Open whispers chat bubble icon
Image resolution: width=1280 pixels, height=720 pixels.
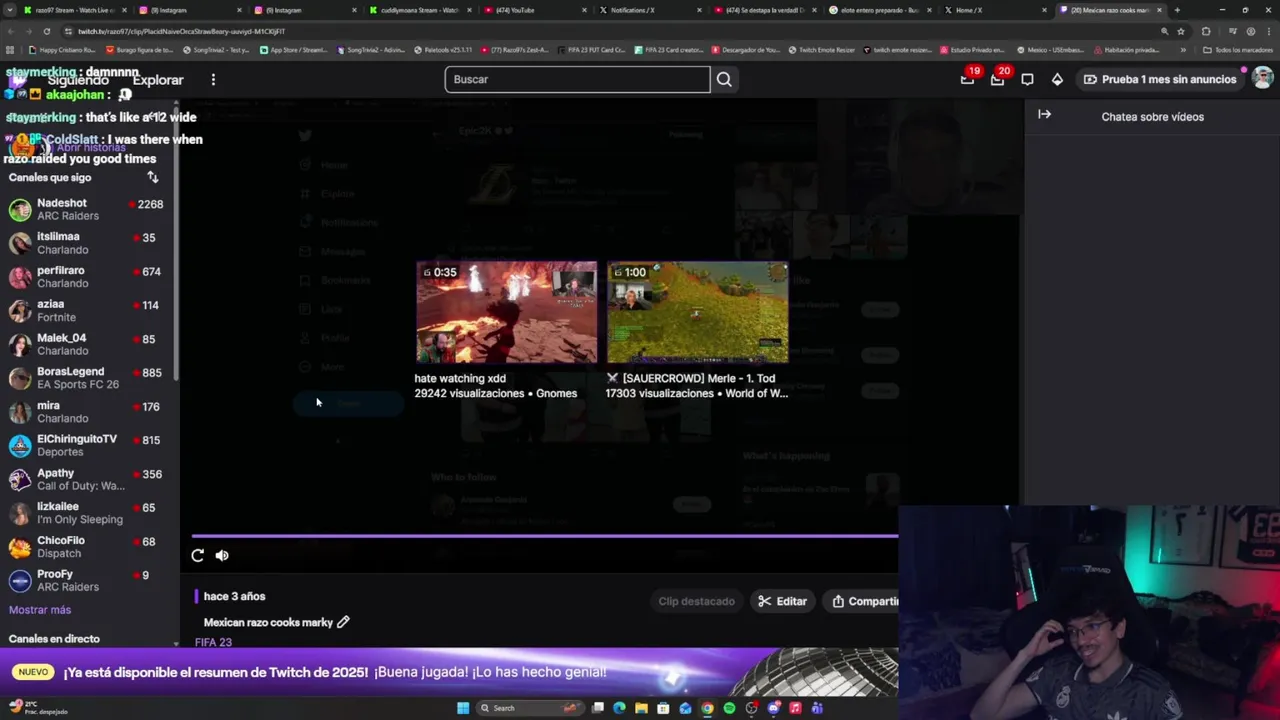coord(1027,79)
